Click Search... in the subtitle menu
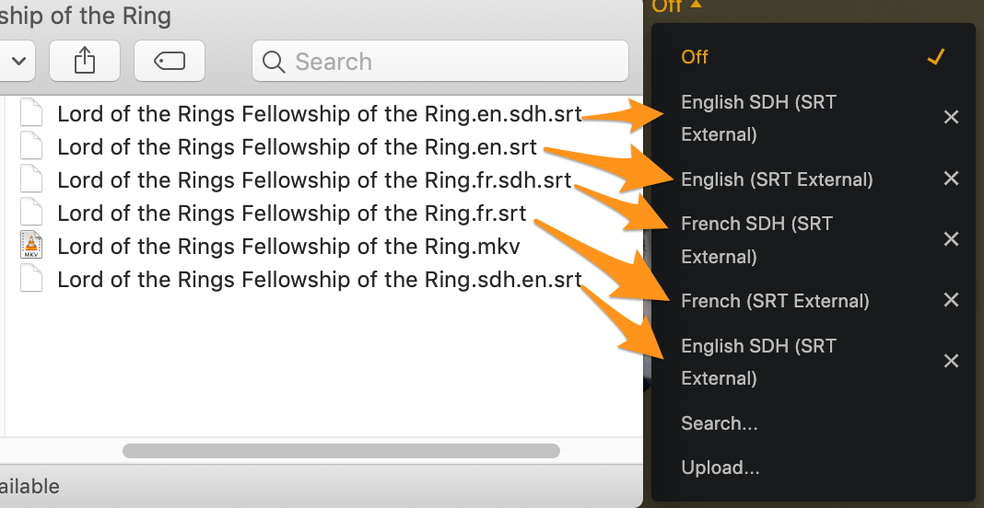Image resolution: width=984 pixels, height=508 pixels. point(719,423)
